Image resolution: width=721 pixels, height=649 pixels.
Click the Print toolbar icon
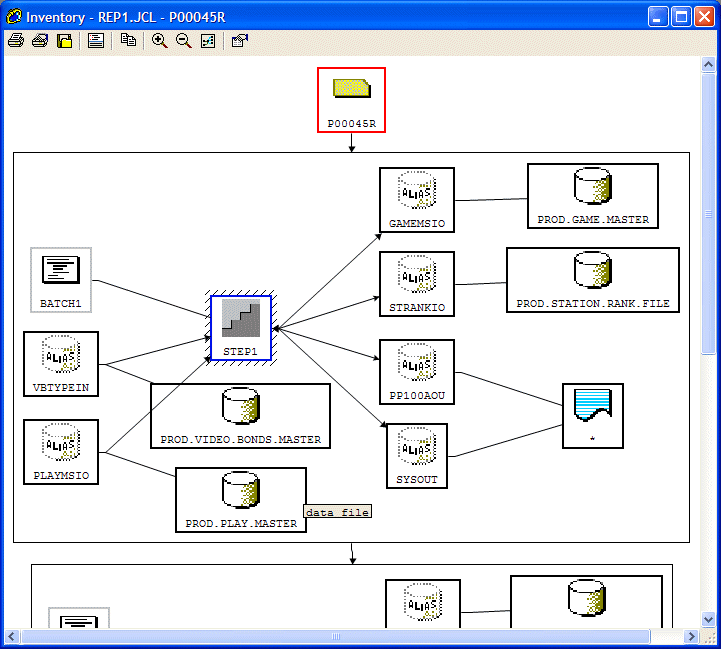(16, 41)
